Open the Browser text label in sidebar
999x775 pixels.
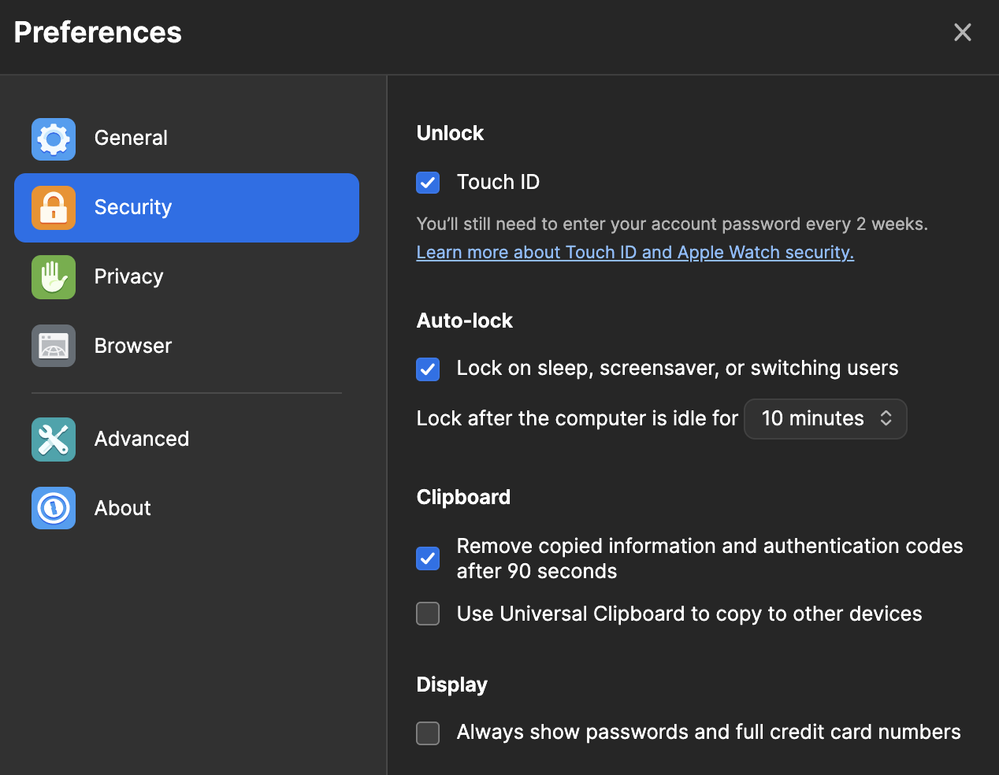pos(133,346)
